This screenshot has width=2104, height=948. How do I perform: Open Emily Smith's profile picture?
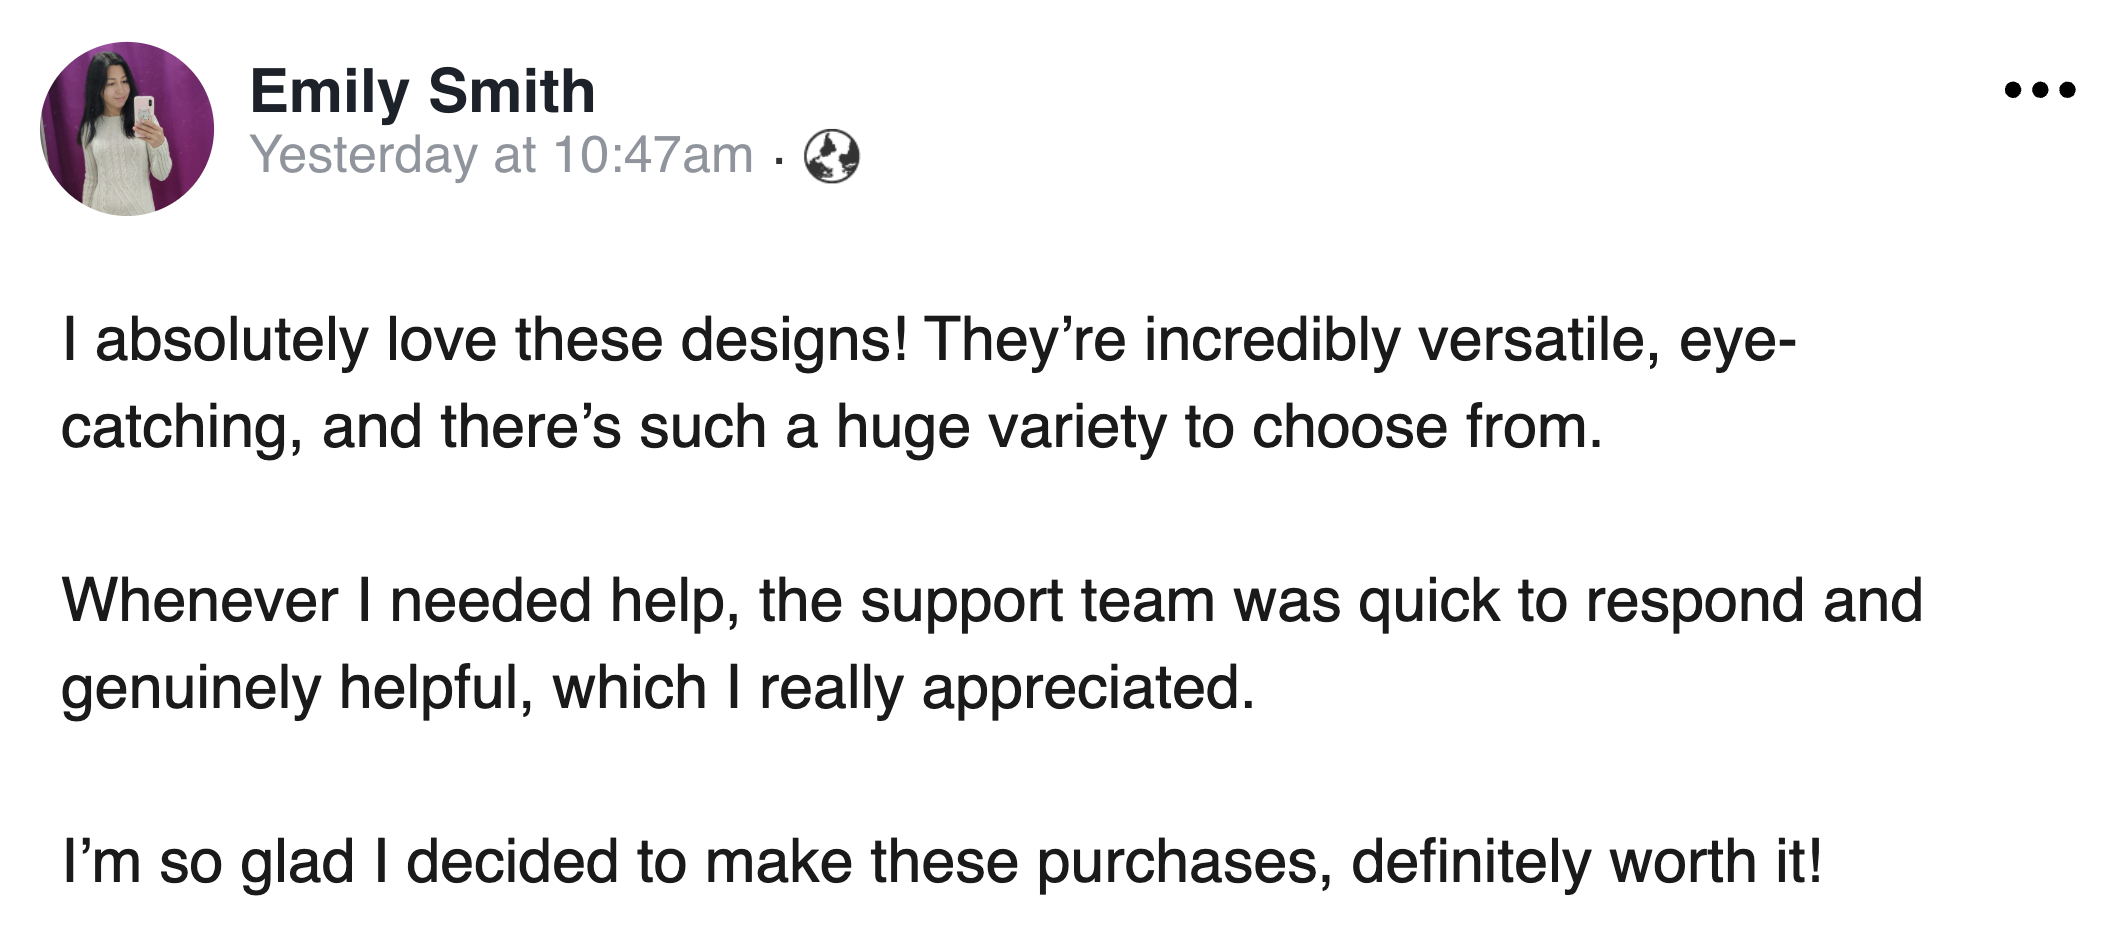127,129
